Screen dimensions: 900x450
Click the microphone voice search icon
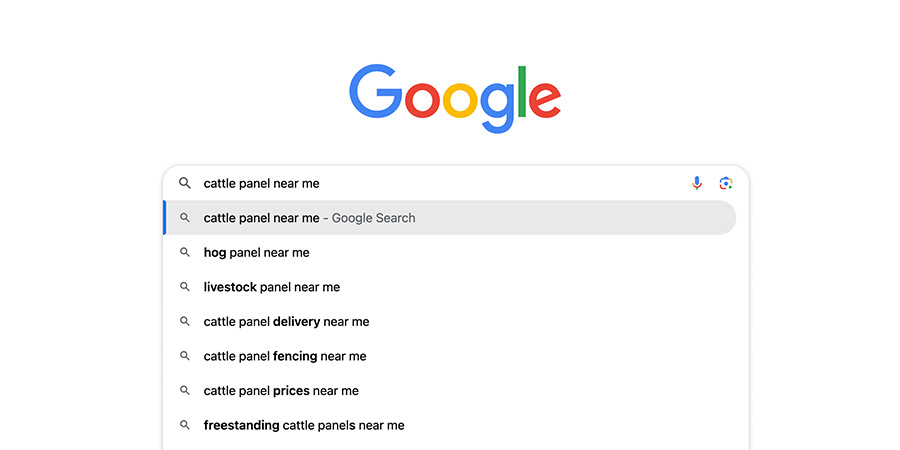coord(697,183)
